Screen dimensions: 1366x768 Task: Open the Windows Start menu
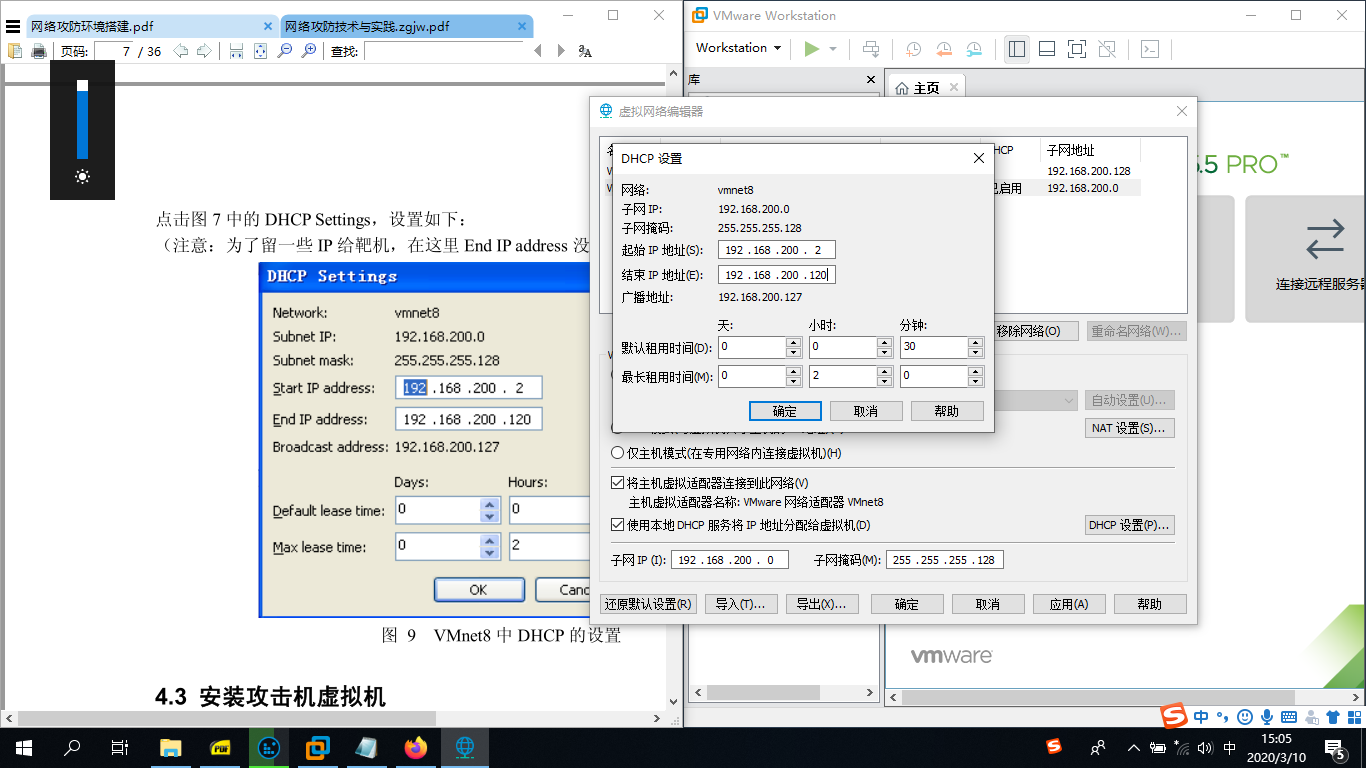tap(24, 747)
